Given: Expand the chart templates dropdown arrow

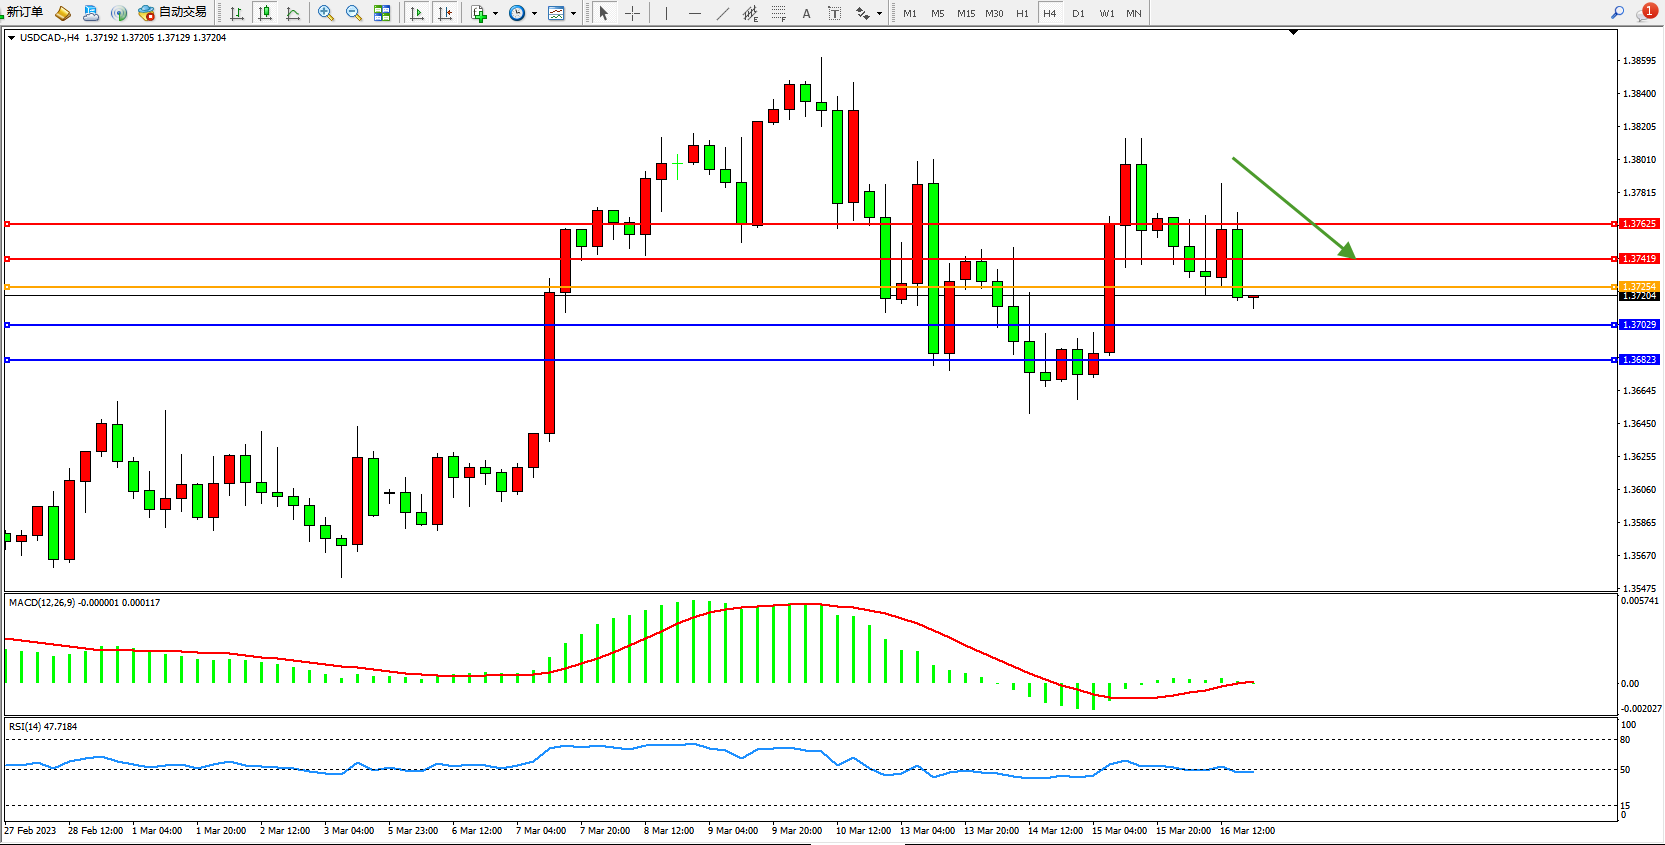Looking at the screenshot, I should pos(573,14).
